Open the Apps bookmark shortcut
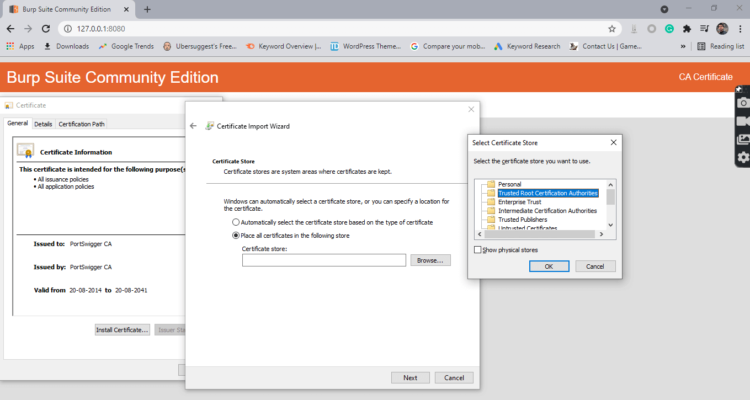Screen dimensions: 750x400 [20, 46]
